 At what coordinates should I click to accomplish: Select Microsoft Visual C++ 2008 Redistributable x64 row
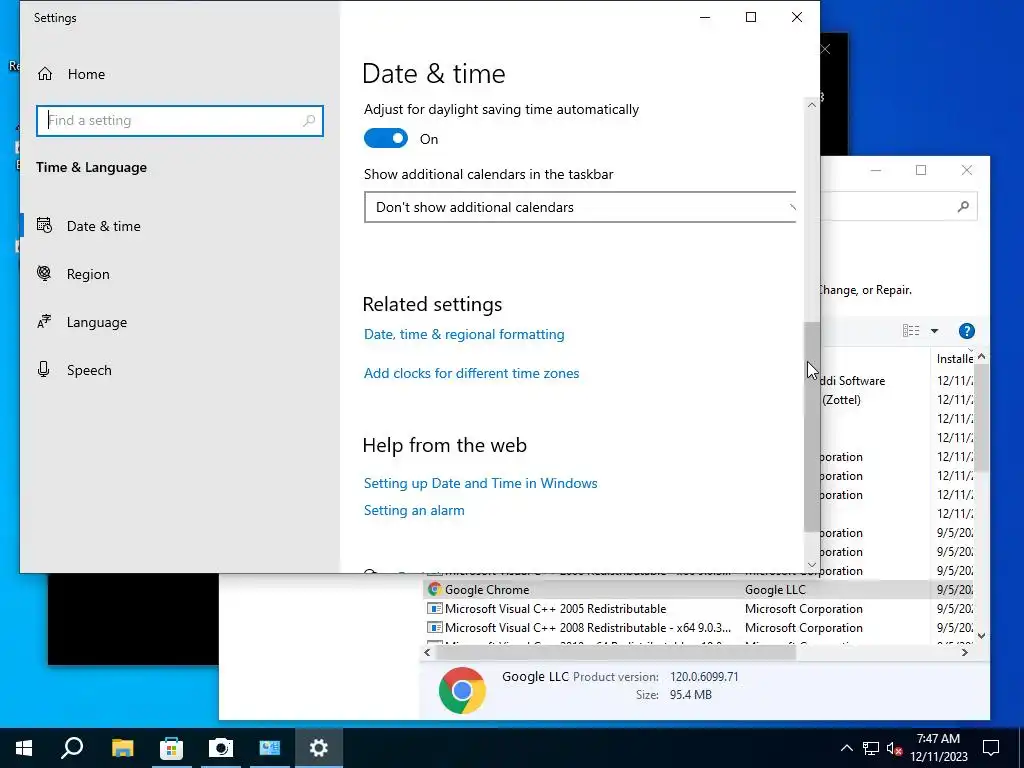coord(699,628)
